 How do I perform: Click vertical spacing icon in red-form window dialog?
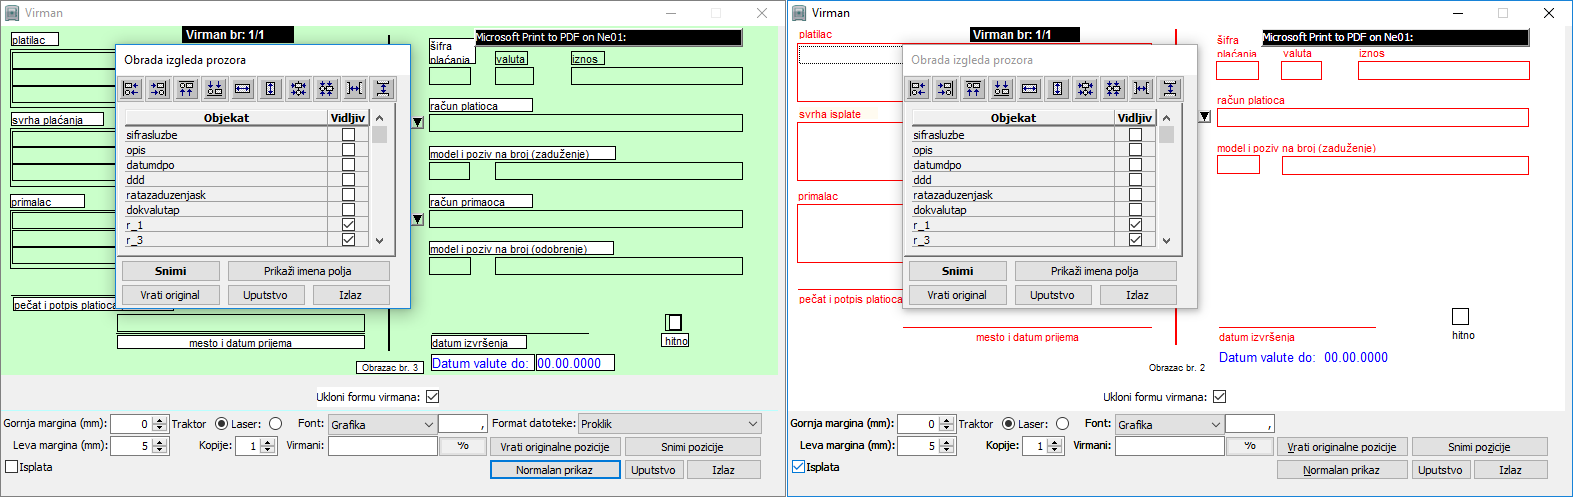[x=1170, y=89]
